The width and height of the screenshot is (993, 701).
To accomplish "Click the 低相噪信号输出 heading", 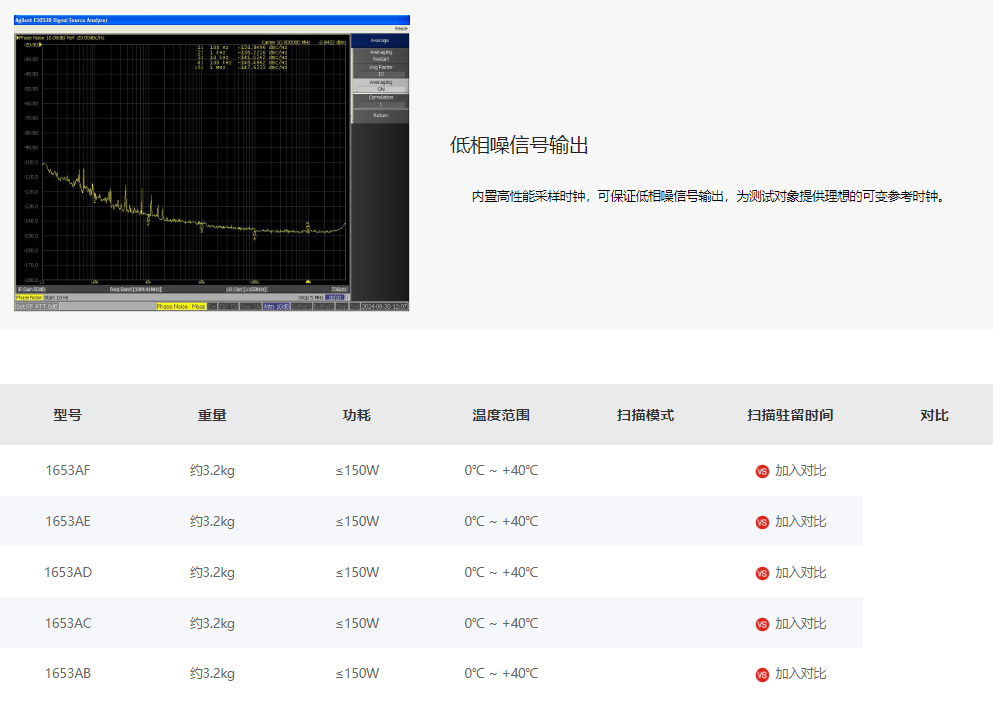I will coord(519,146).
